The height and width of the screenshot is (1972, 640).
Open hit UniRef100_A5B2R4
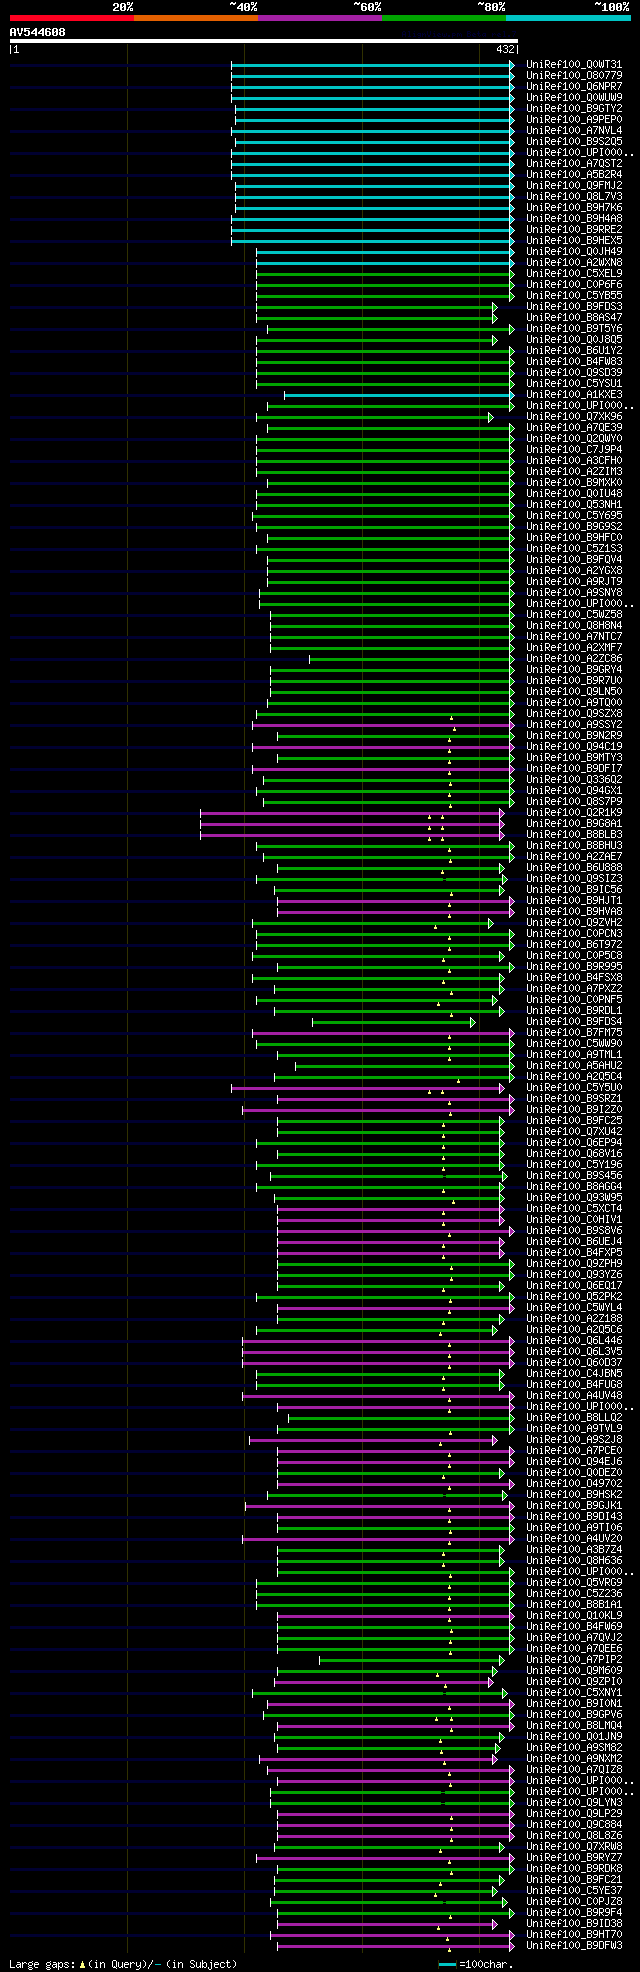tap(574, 175)
